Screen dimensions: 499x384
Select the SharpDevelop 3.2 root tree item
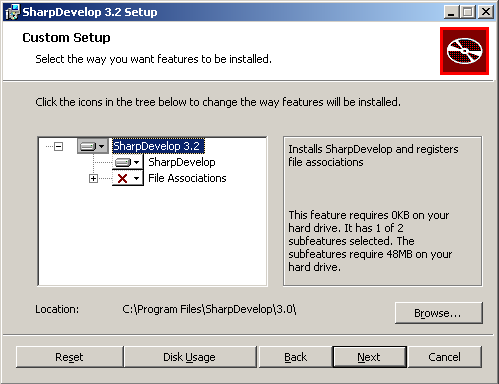[157, 146]
